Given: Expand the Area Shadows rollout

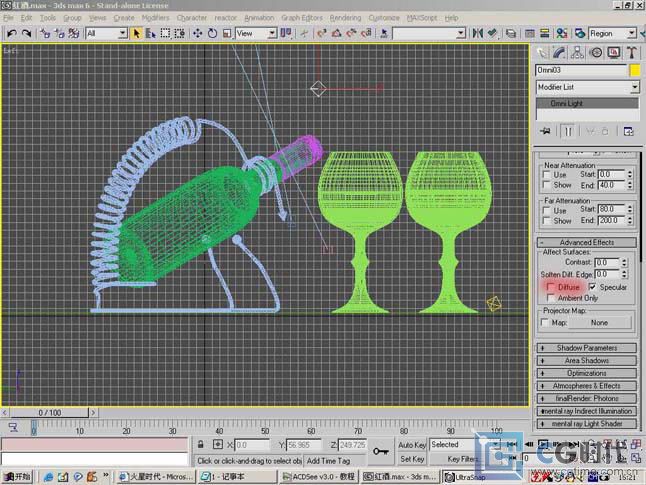Looking at the screenshot, I should point(587,361).
